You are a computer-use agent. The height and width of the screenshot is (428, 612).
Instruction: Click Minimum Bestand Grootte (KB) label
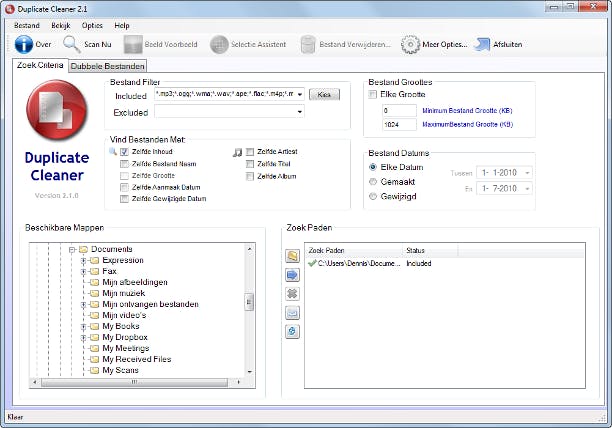(x=467, y=111)
